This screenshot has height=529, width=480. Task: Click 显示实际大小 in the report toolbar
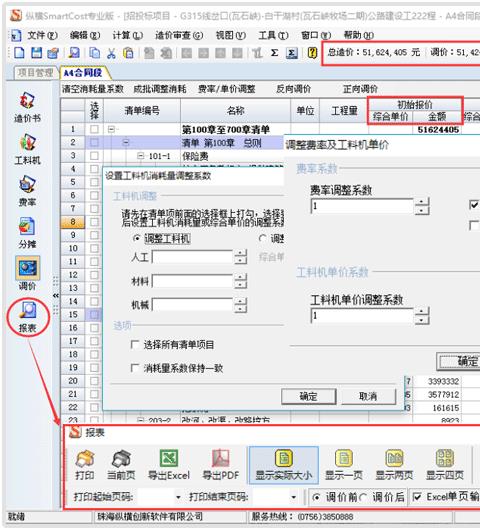click(x=283, y=465)
